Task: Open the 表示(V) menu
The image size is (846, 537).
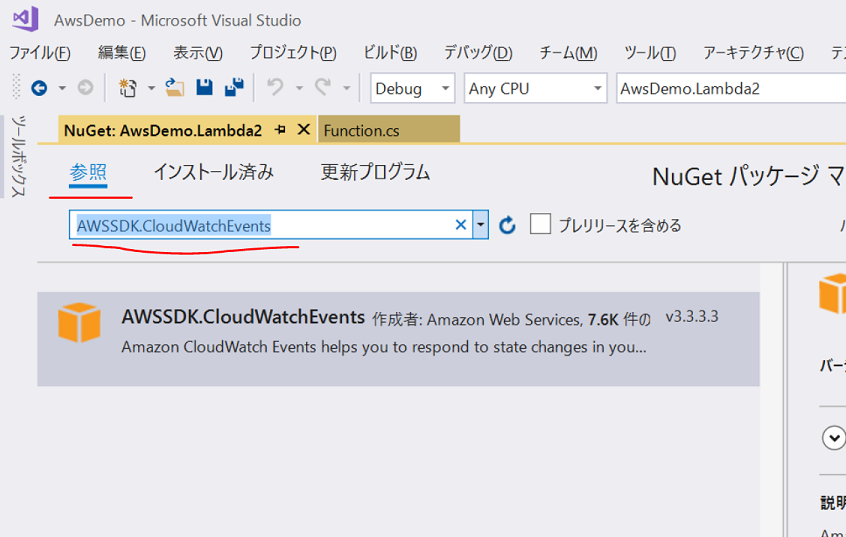Action: pyautogui.click(x=197, y=53)
